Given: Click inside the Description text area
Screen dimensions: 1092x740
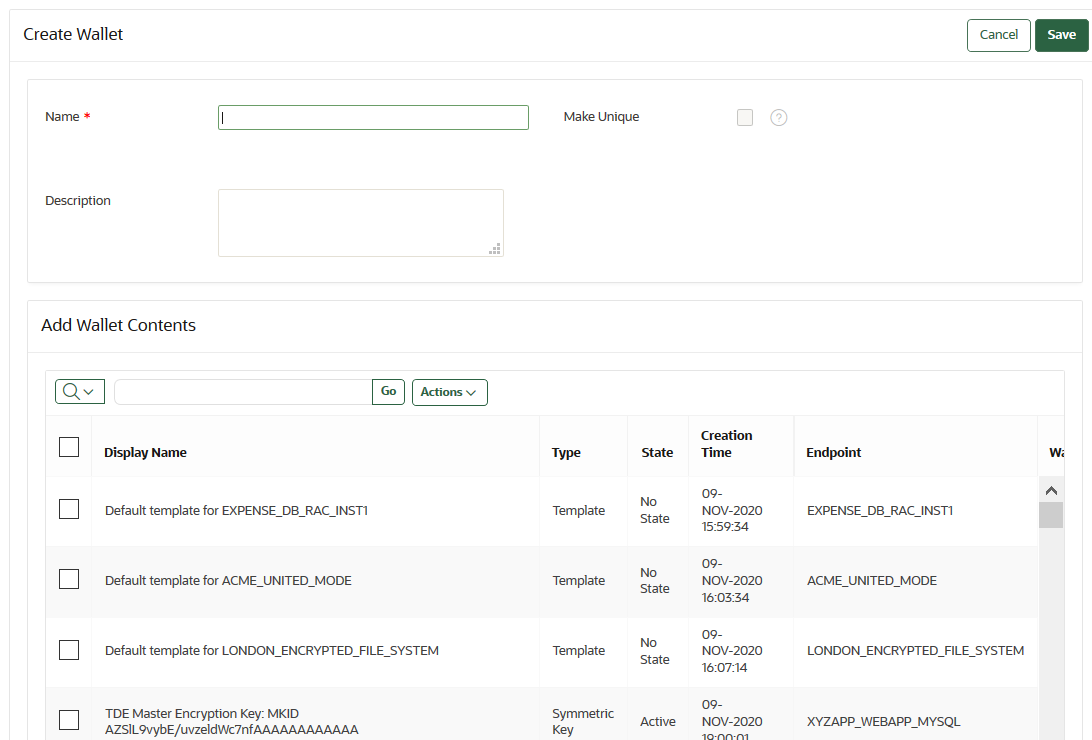Looking at the screenshot, I should coord(360,222).
